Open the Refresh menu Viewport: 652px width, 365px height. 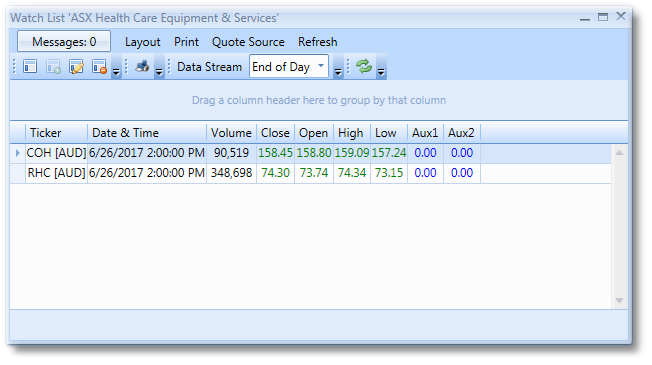click(x=318, y=42)
